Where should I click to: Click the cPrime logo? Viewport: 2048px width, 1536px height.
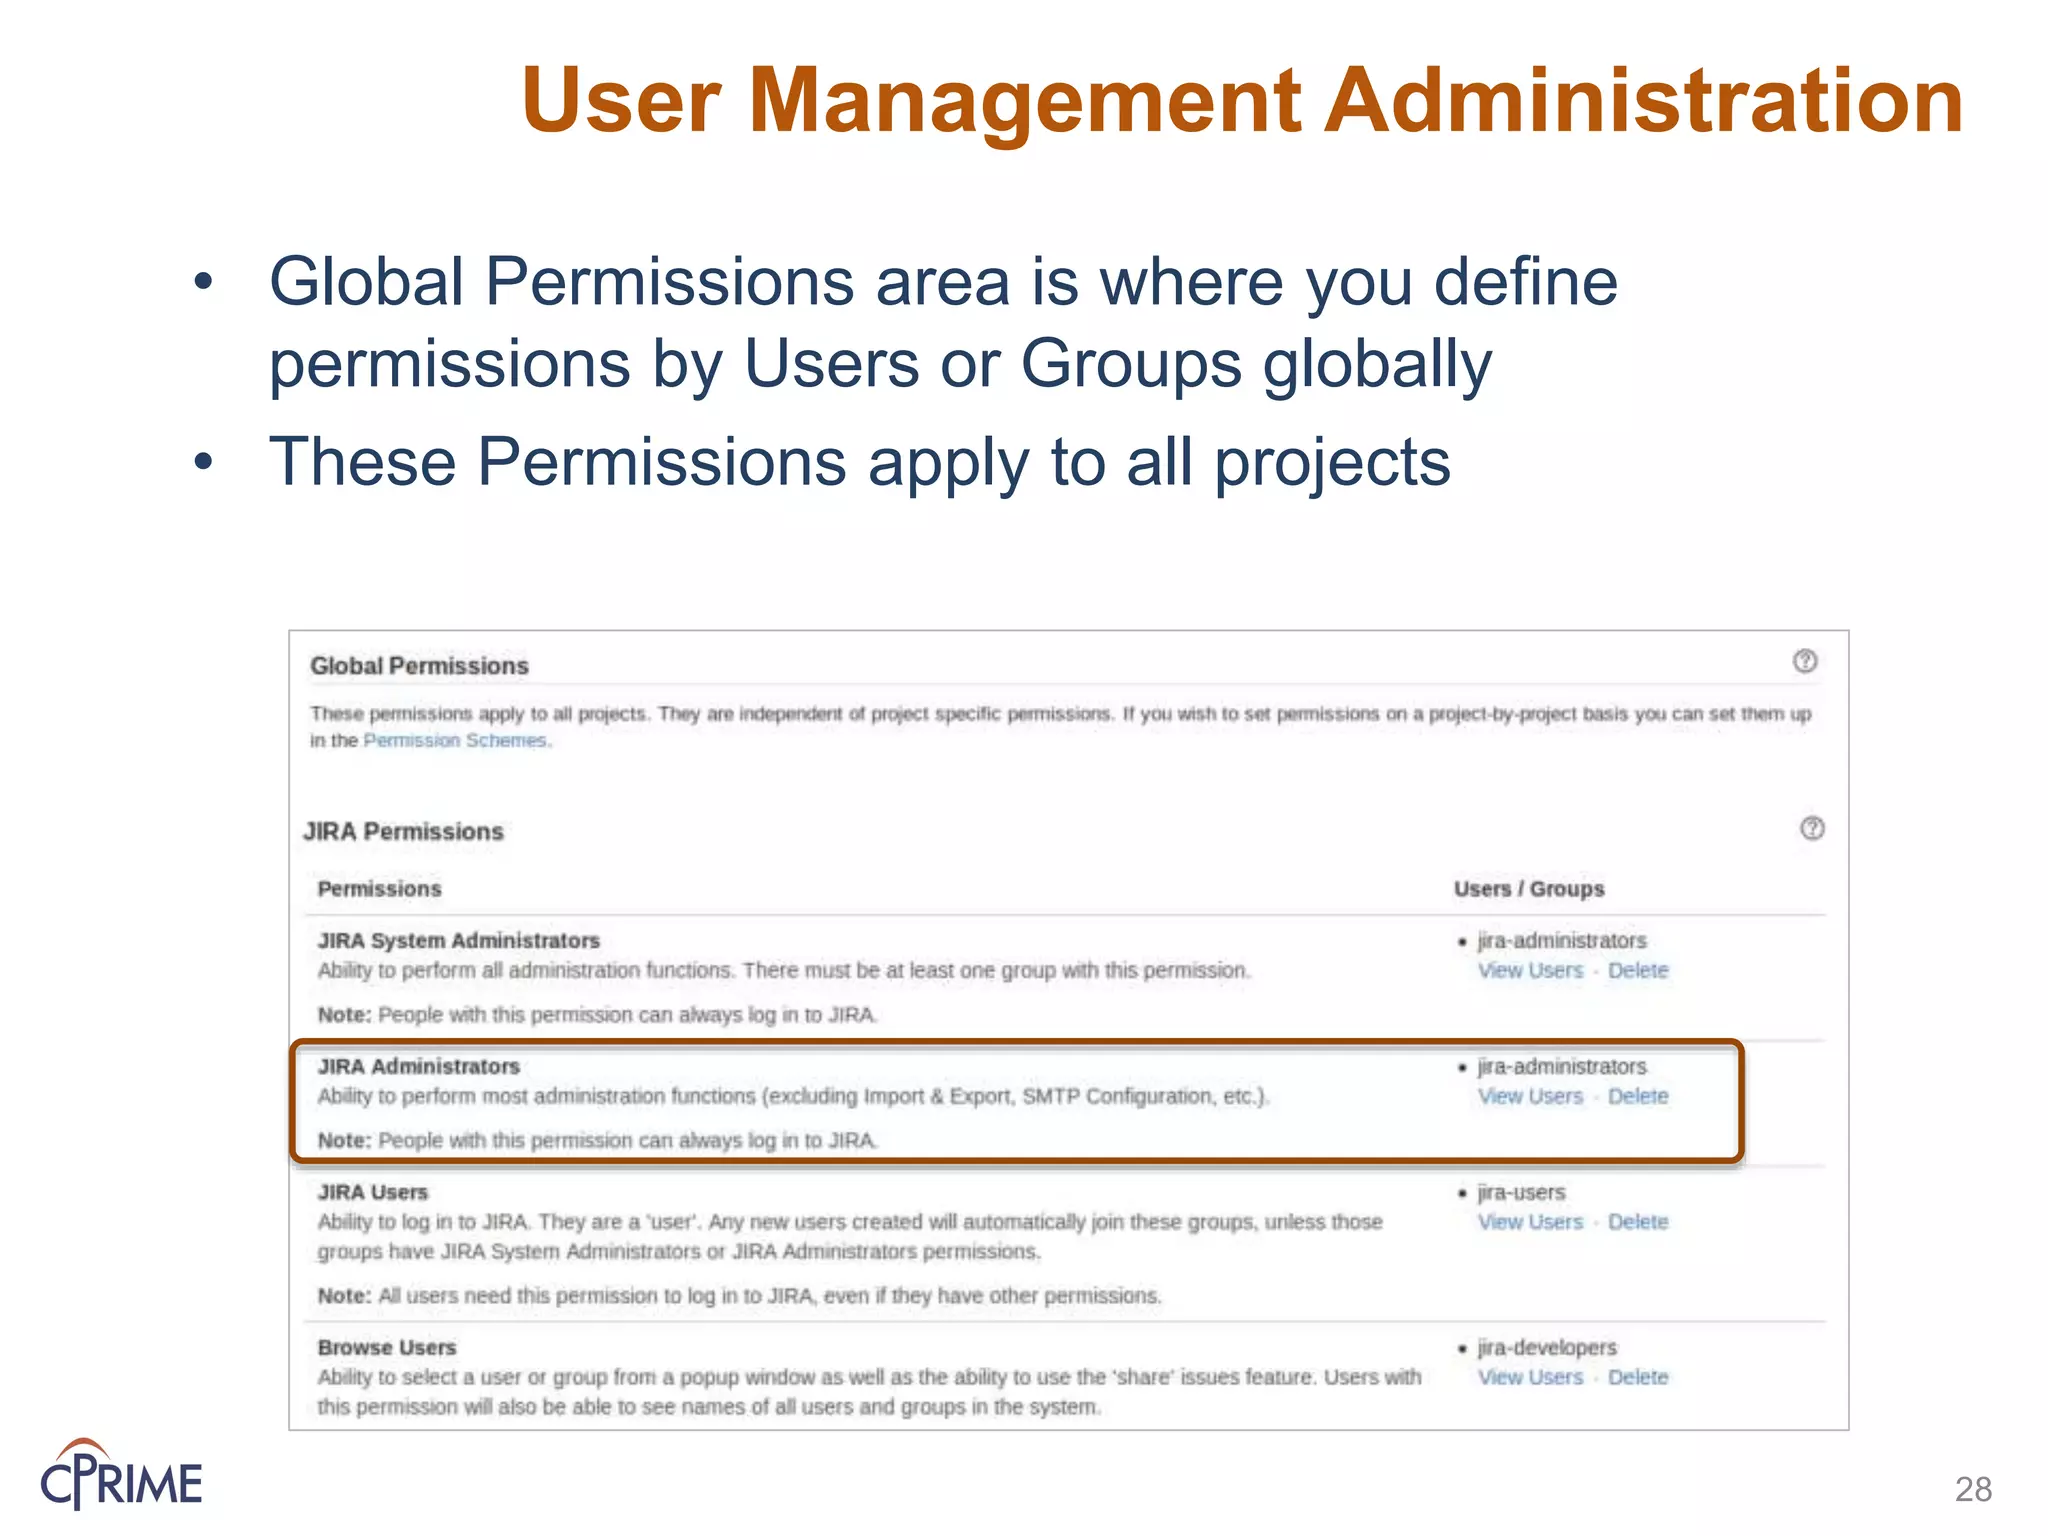121,1474
